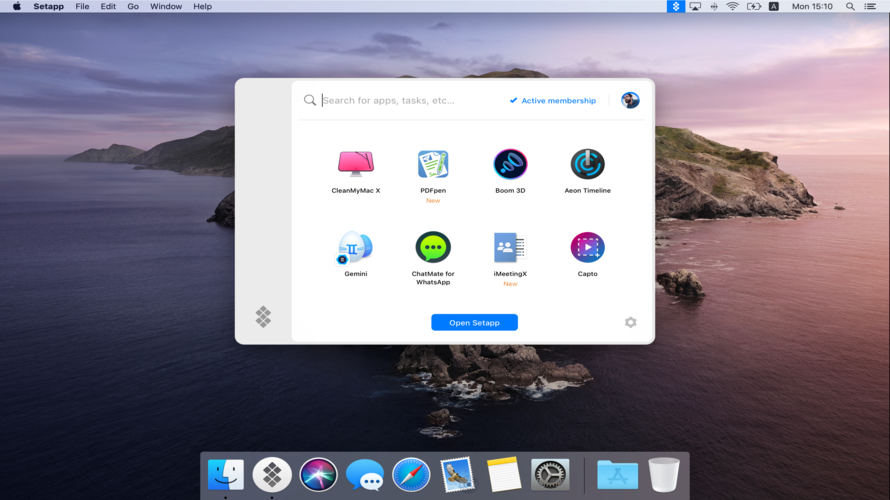Click Setapp logo in the sidebar

[x=263, y=317]
